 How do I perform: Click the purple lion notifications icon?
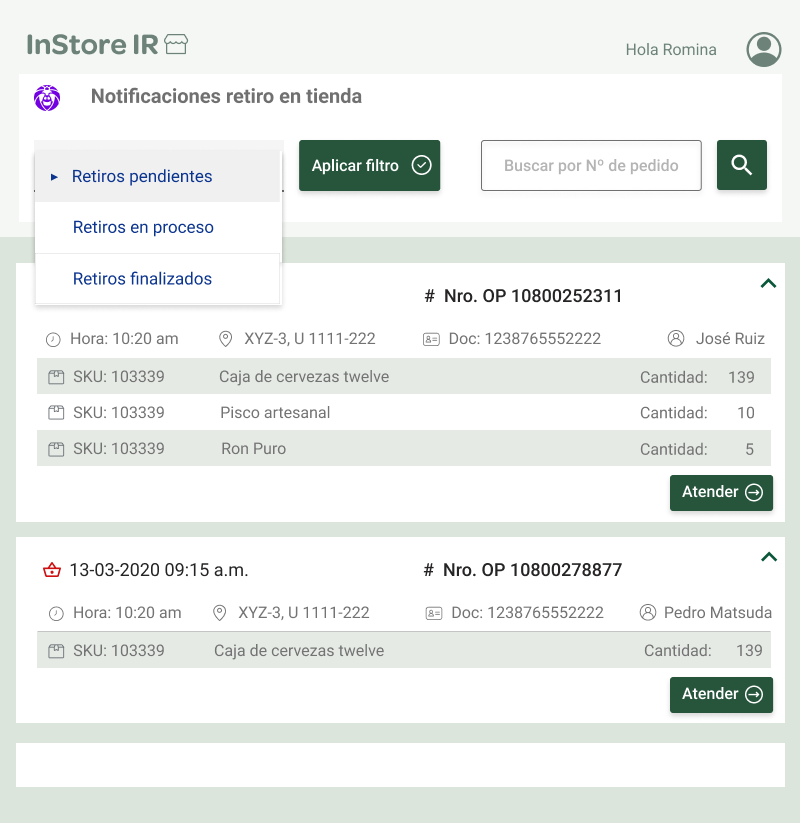47,98
